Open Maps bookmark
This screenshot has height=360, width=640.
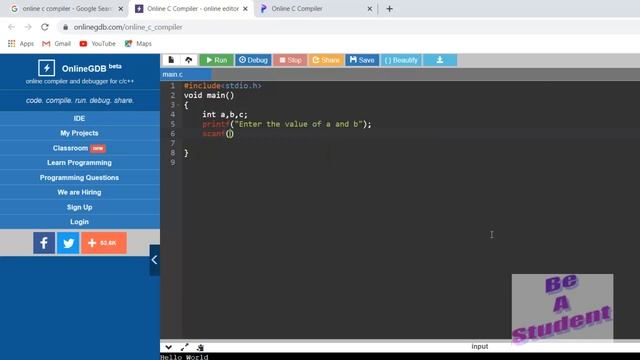(x=138, y=44)
